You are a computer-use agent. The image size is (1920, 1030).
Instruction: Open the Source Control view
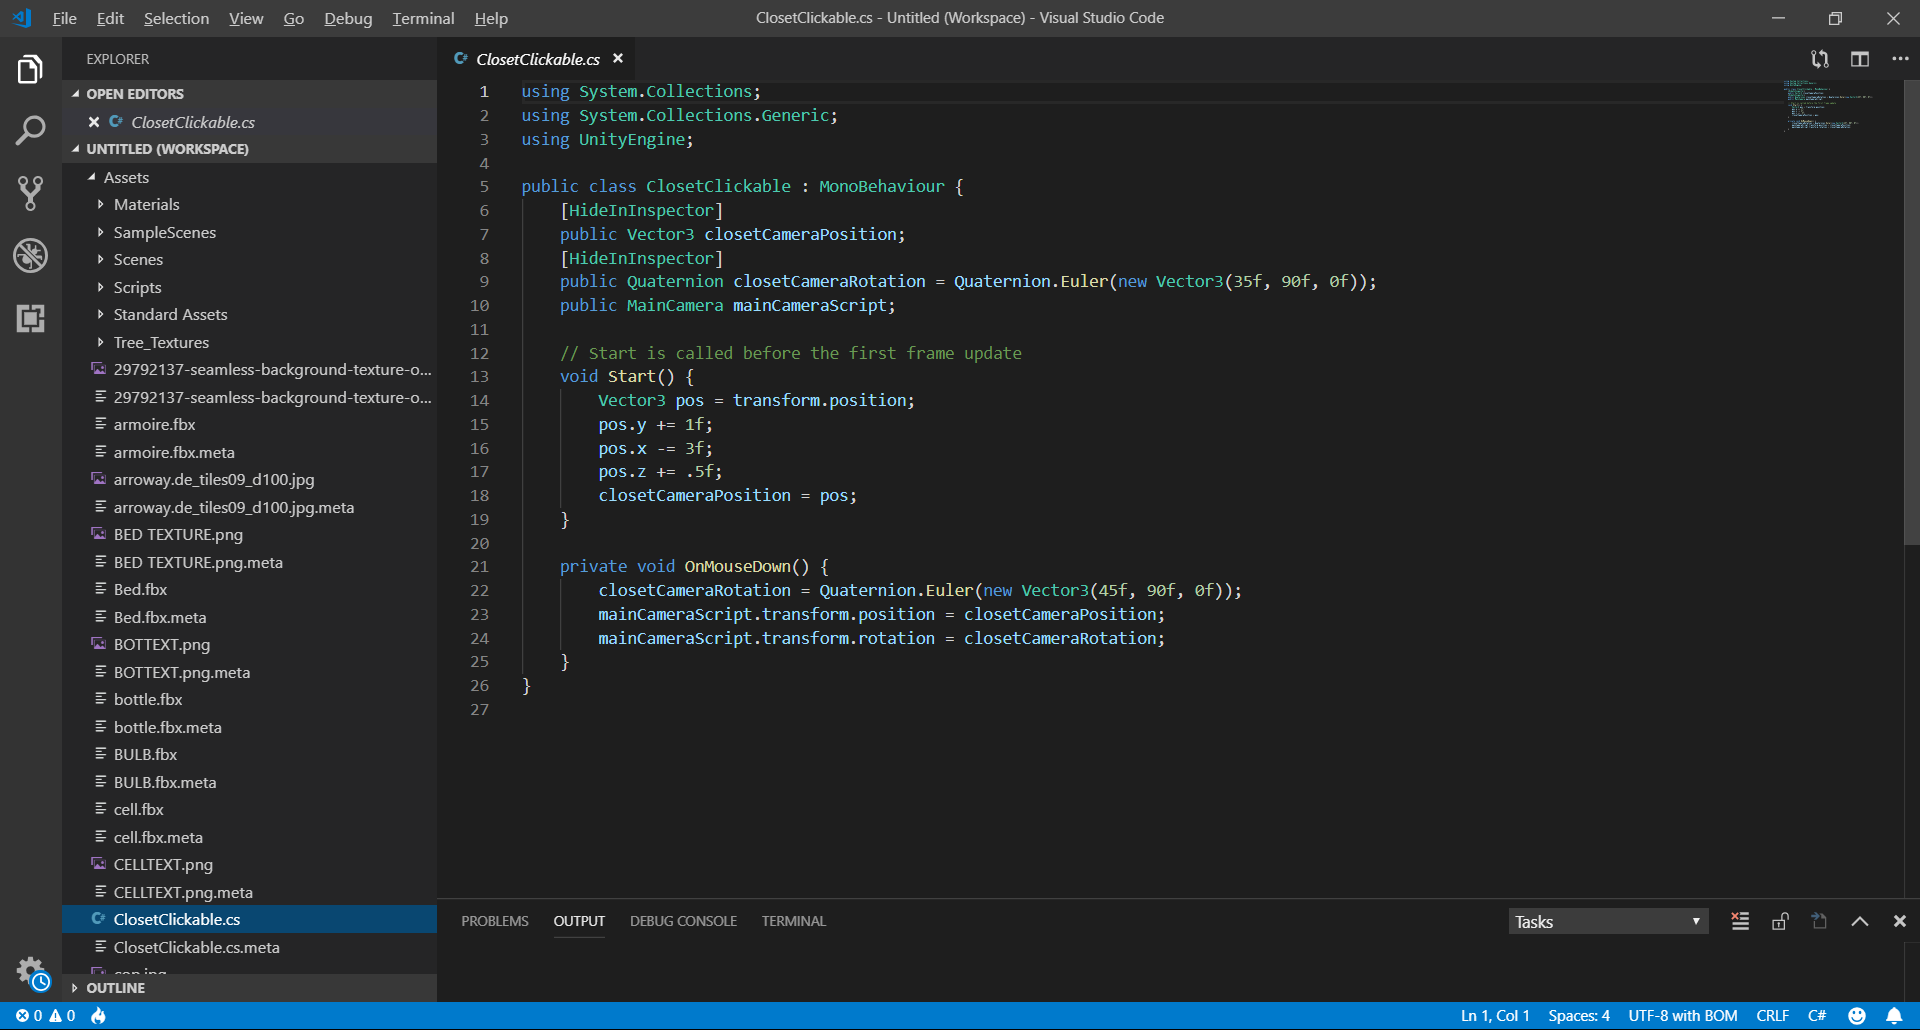click(30, 193)
